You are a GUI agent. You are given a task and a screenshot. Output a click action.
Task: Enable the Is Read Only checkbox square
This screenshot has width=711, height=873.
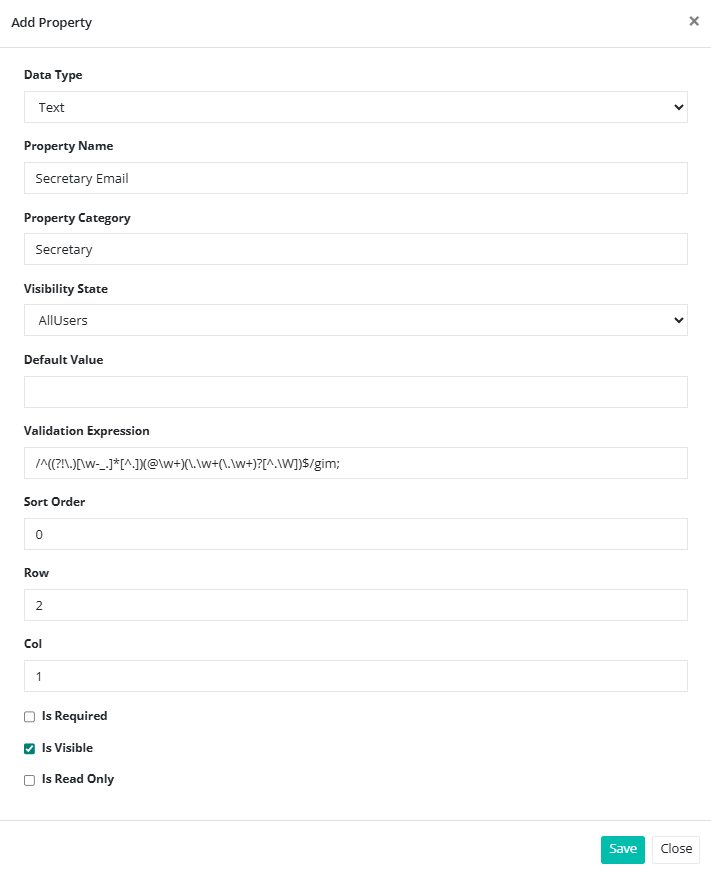click(x=30, y=780)
